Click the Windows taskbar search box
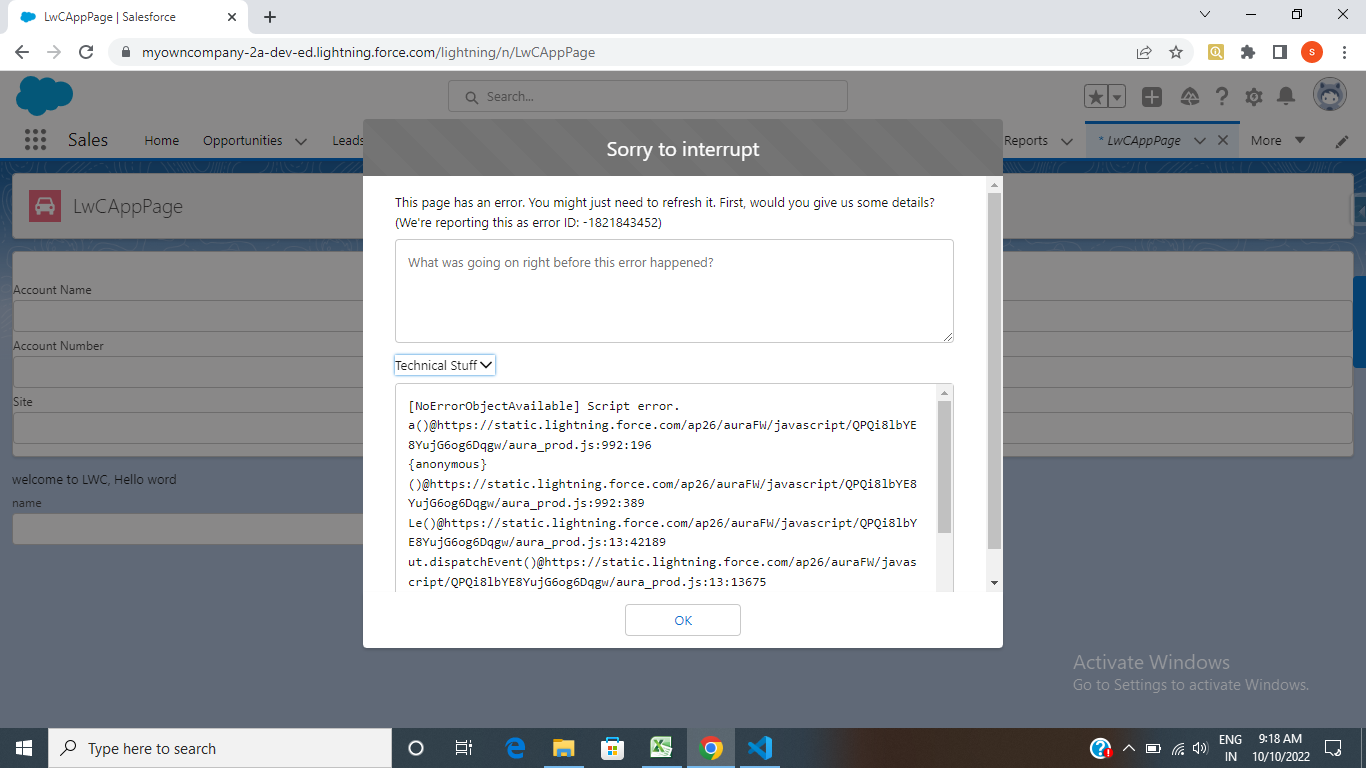Viewport: 1366px width, 768px height. pos(219,748)
